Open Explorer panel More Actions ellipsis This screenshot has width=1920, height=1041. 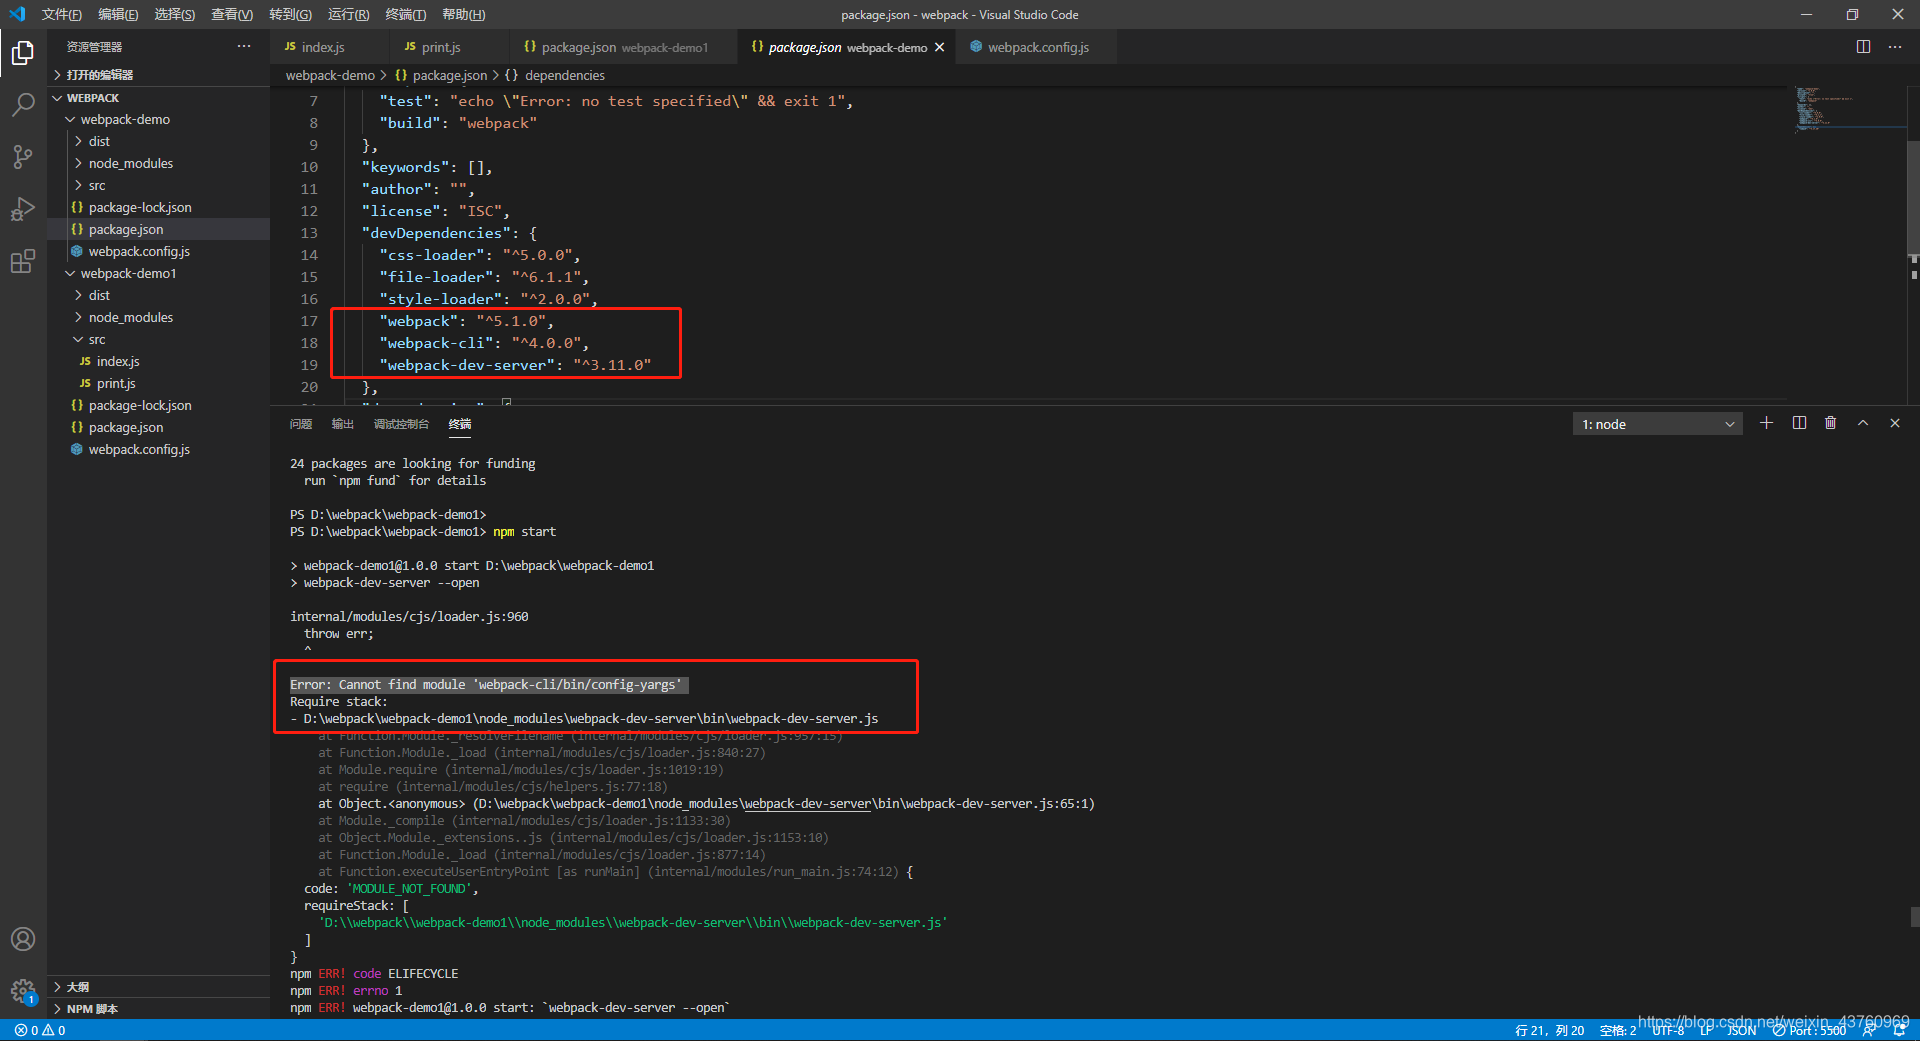(244, 47)
